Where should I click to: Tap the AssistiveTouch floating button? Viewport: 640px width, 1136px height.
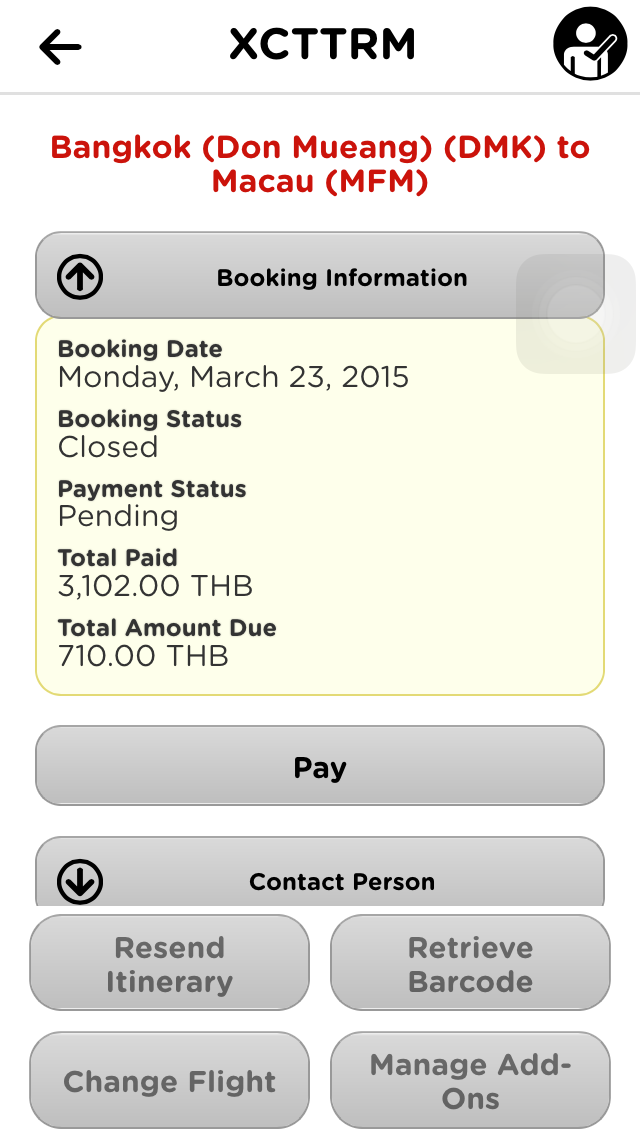pyautogui.click(x=575, y=314)
